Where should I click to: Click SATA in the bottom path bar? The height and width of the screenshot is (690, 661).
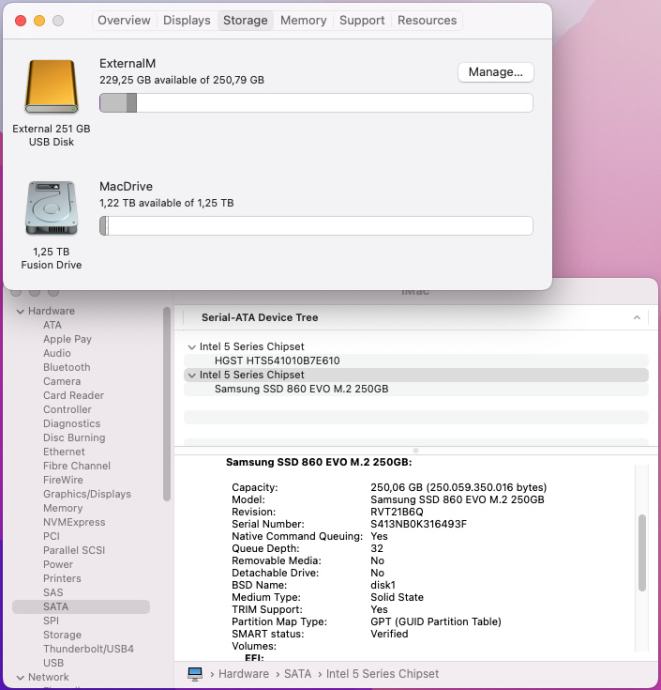click(297, 674)
